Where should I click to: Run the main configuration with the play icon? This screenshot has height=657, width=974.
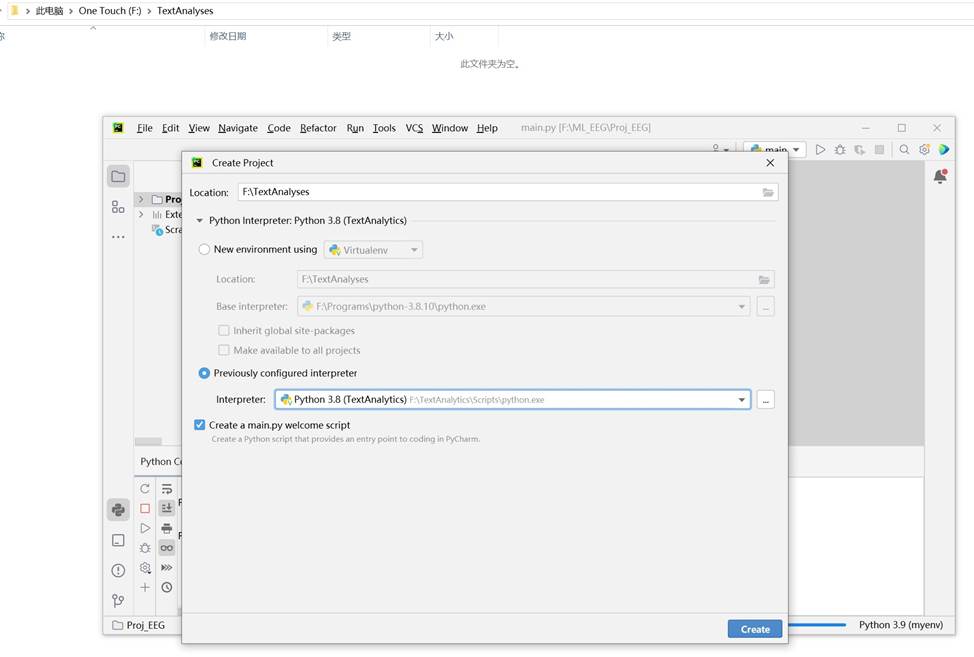(x=820, y=148)
